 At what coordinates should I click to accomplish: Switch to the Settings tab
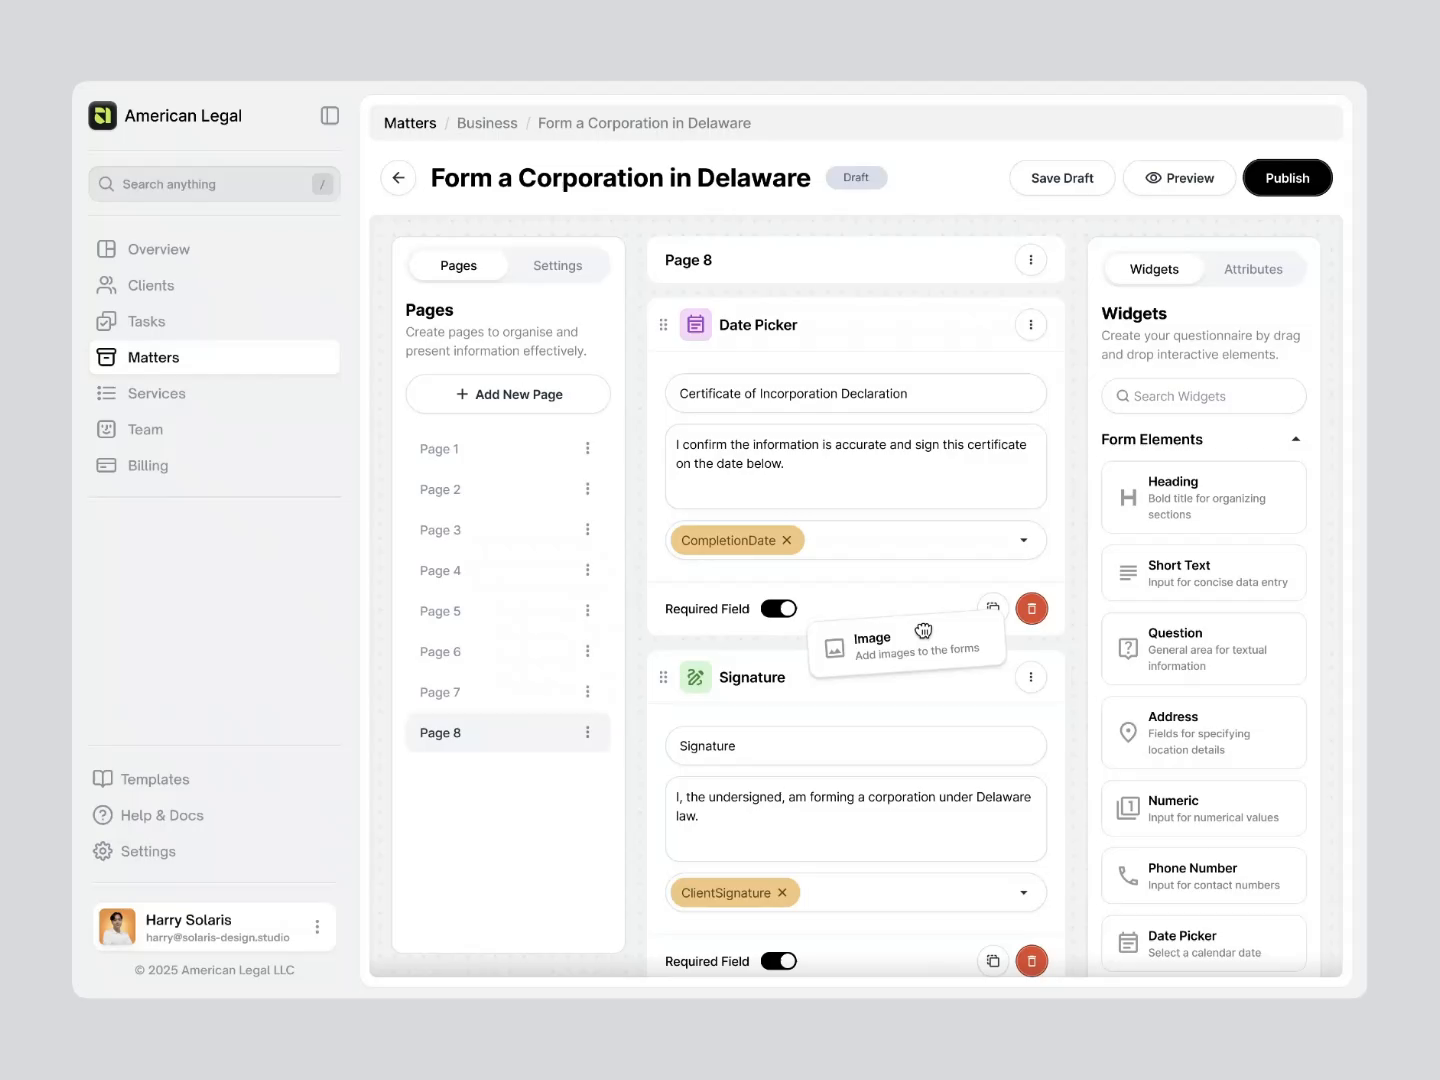click(557, 266)
